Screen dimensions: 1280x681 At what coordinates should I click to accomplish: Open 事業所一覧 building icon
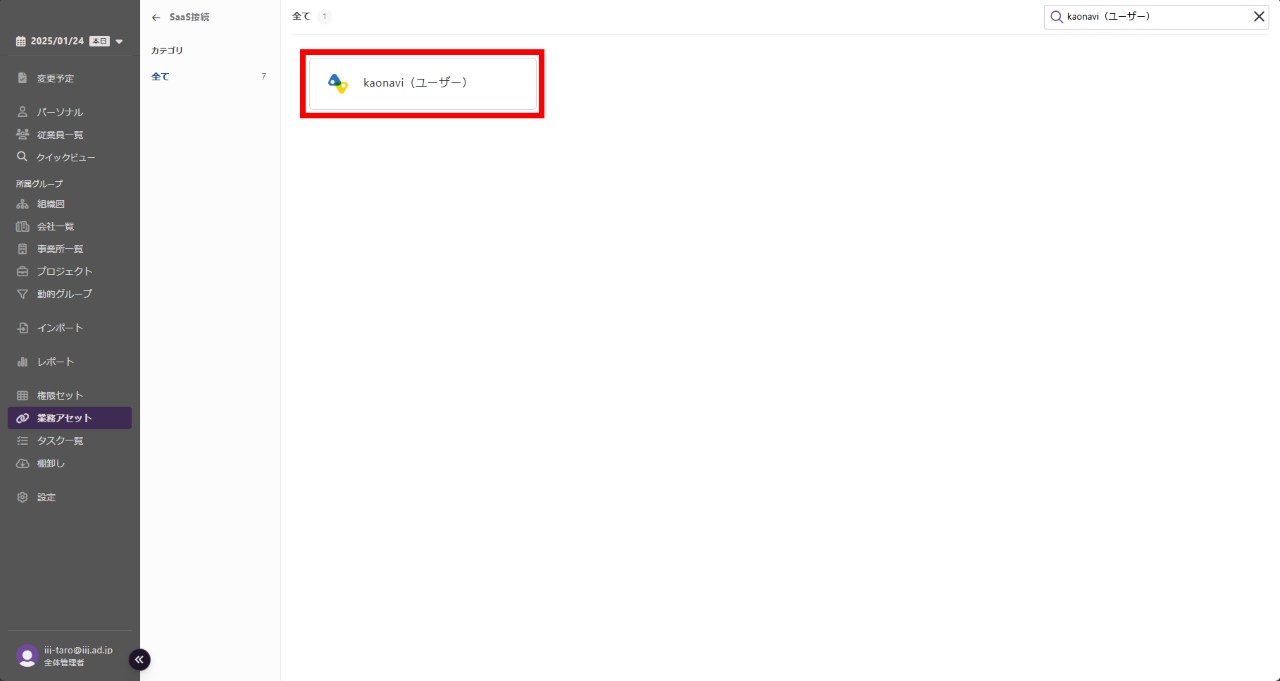click(x=23, y=249)
